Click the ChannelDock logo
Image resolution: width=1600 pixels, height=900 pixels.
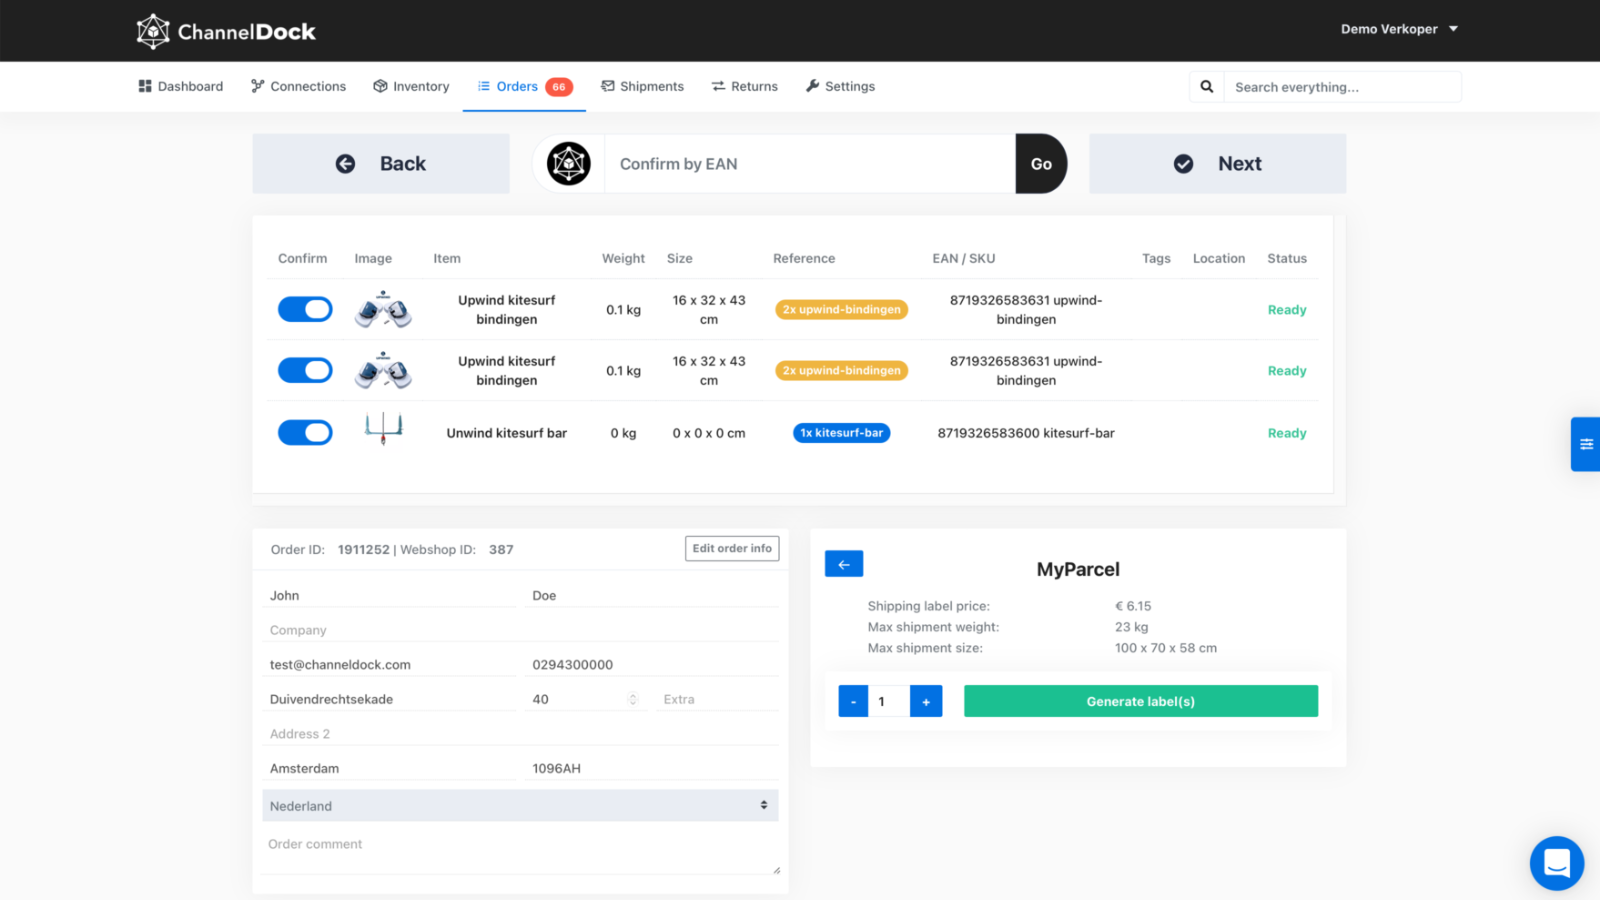coord(226,30)
